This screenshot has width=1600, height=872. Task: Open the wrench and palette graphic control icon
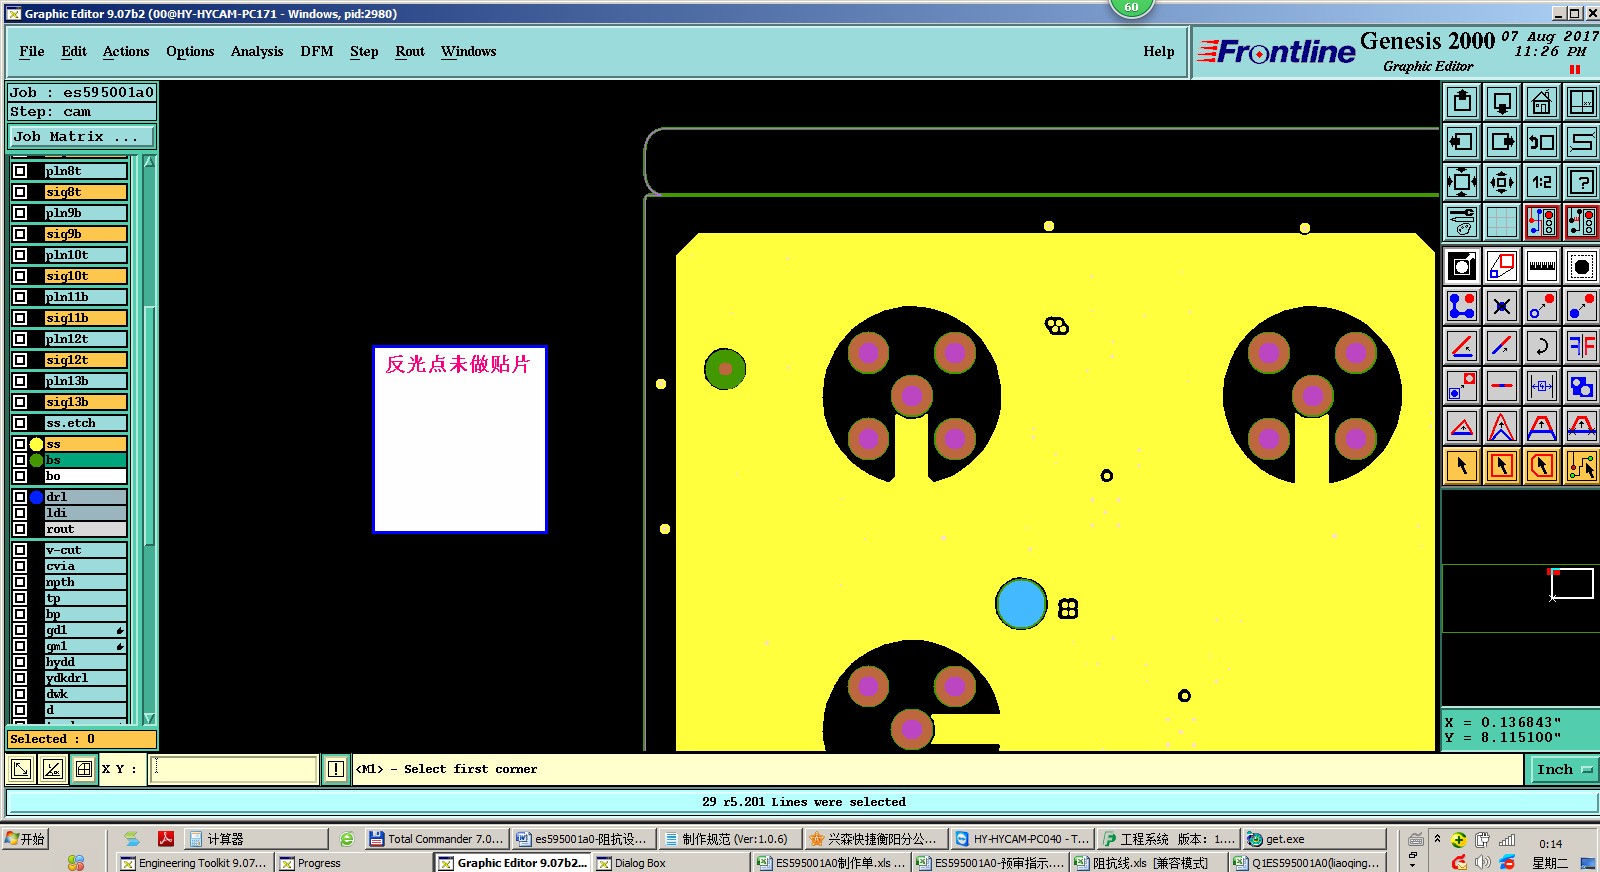pos(1462,222)
